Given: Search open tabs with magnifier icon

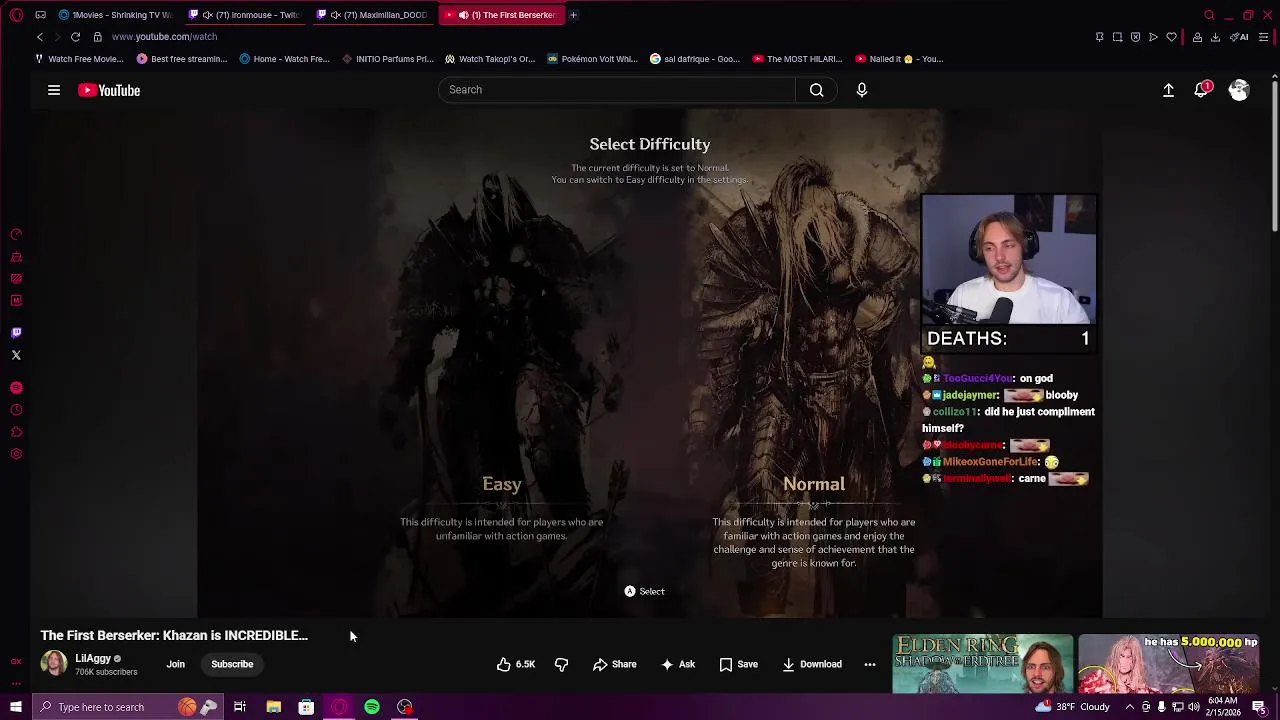Looking at the screenshot, I should (1209, 15).
